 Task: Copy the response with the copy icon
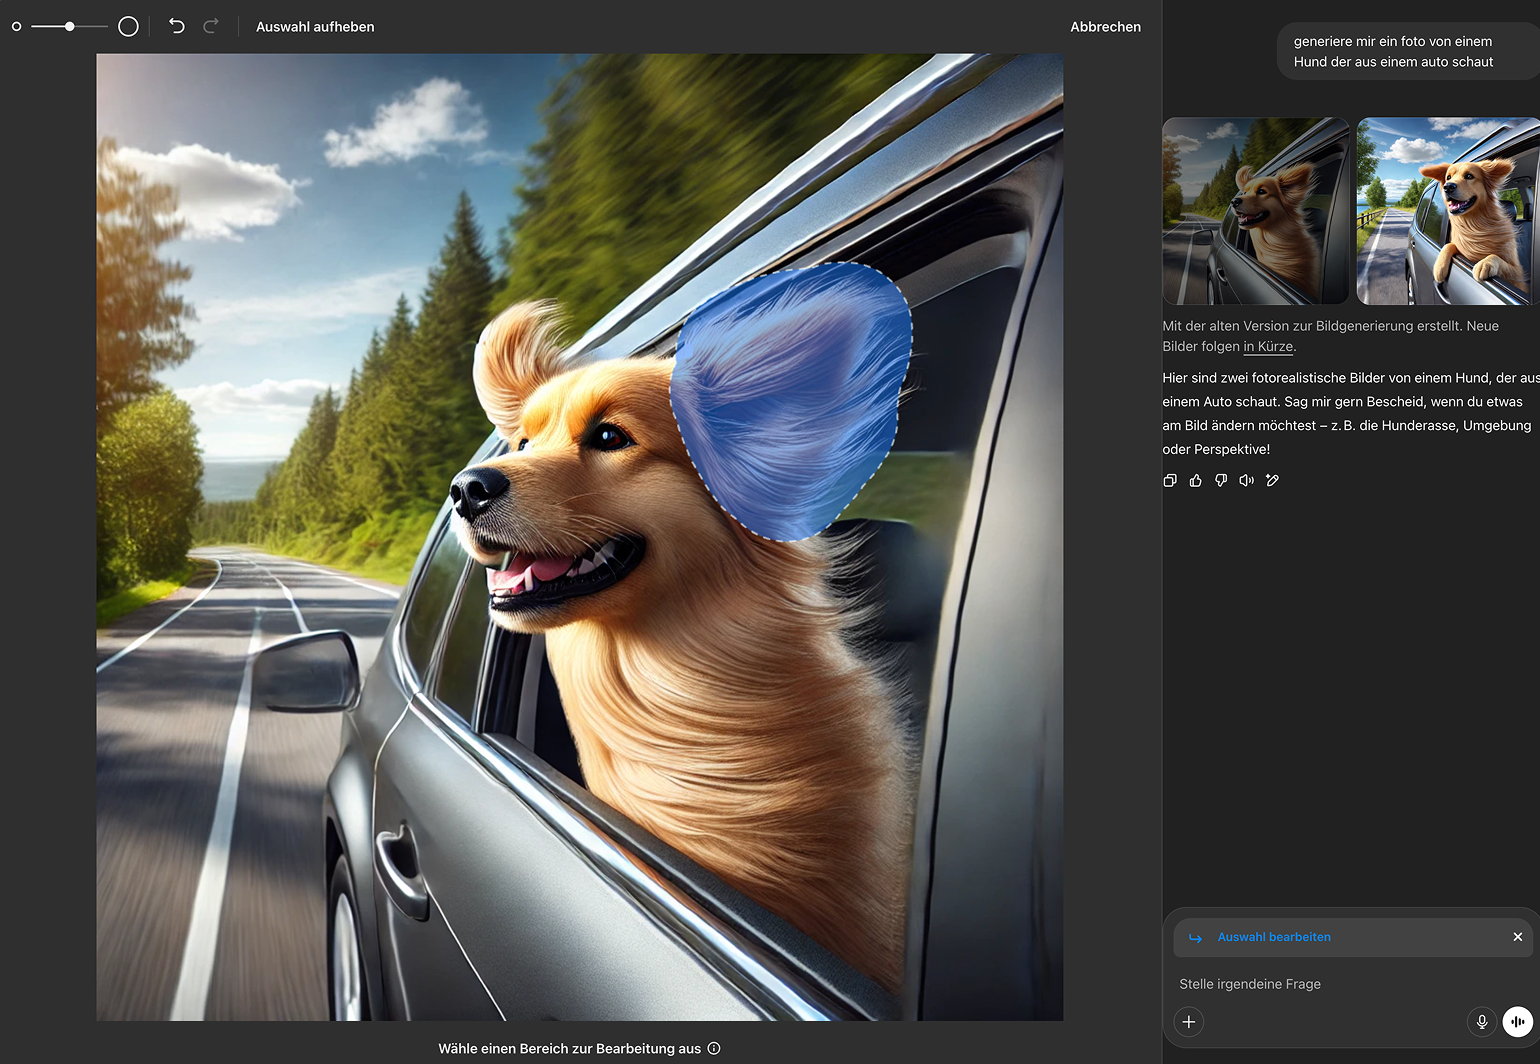pyautogui.click(x=1170, y=480)
